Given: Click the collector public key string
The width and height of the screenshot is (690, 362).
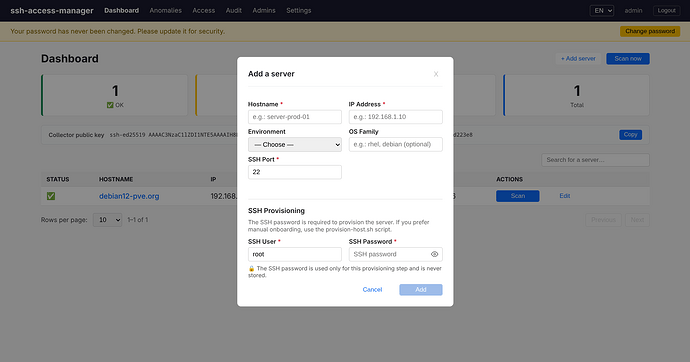Looking at the screenshot, I should [291, 135].
